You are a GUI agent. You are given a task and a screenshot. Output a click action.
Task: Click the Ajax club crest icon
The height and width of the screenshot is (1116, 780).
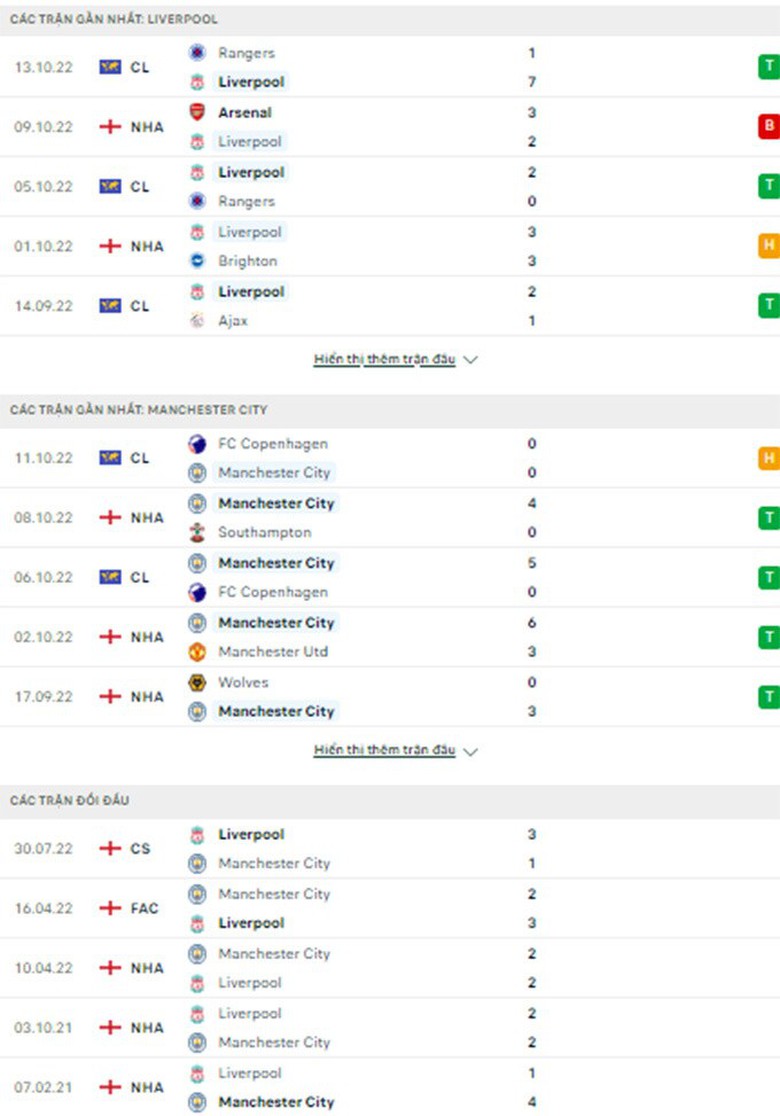[x=197, y=321]
